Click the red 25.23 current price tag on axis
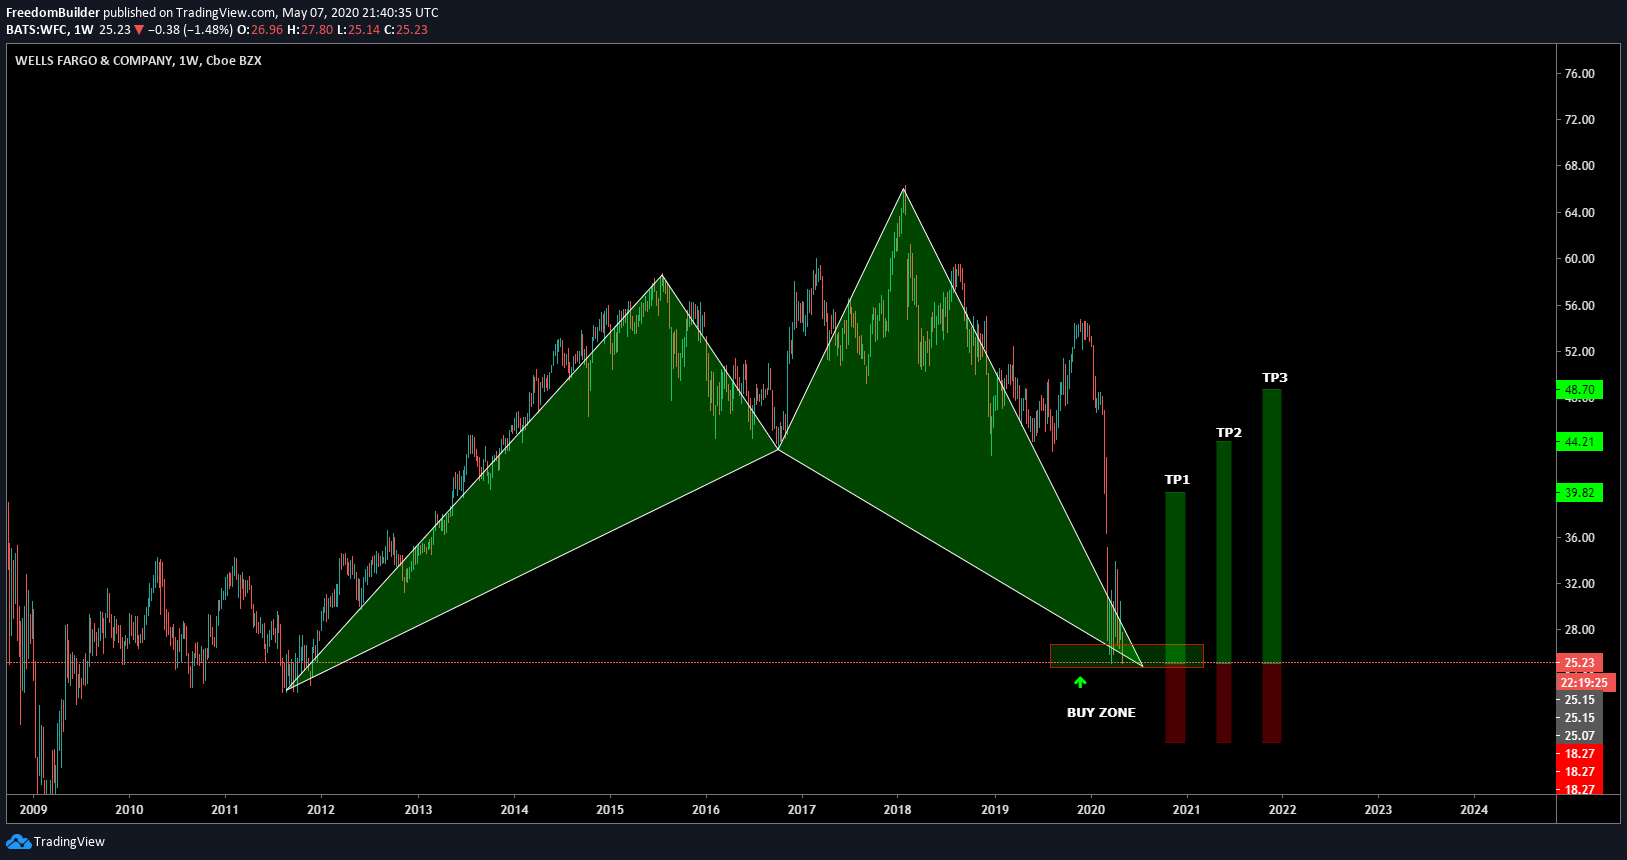The width and height of the screenshot is (1627, 860). tap(1580, 663)
